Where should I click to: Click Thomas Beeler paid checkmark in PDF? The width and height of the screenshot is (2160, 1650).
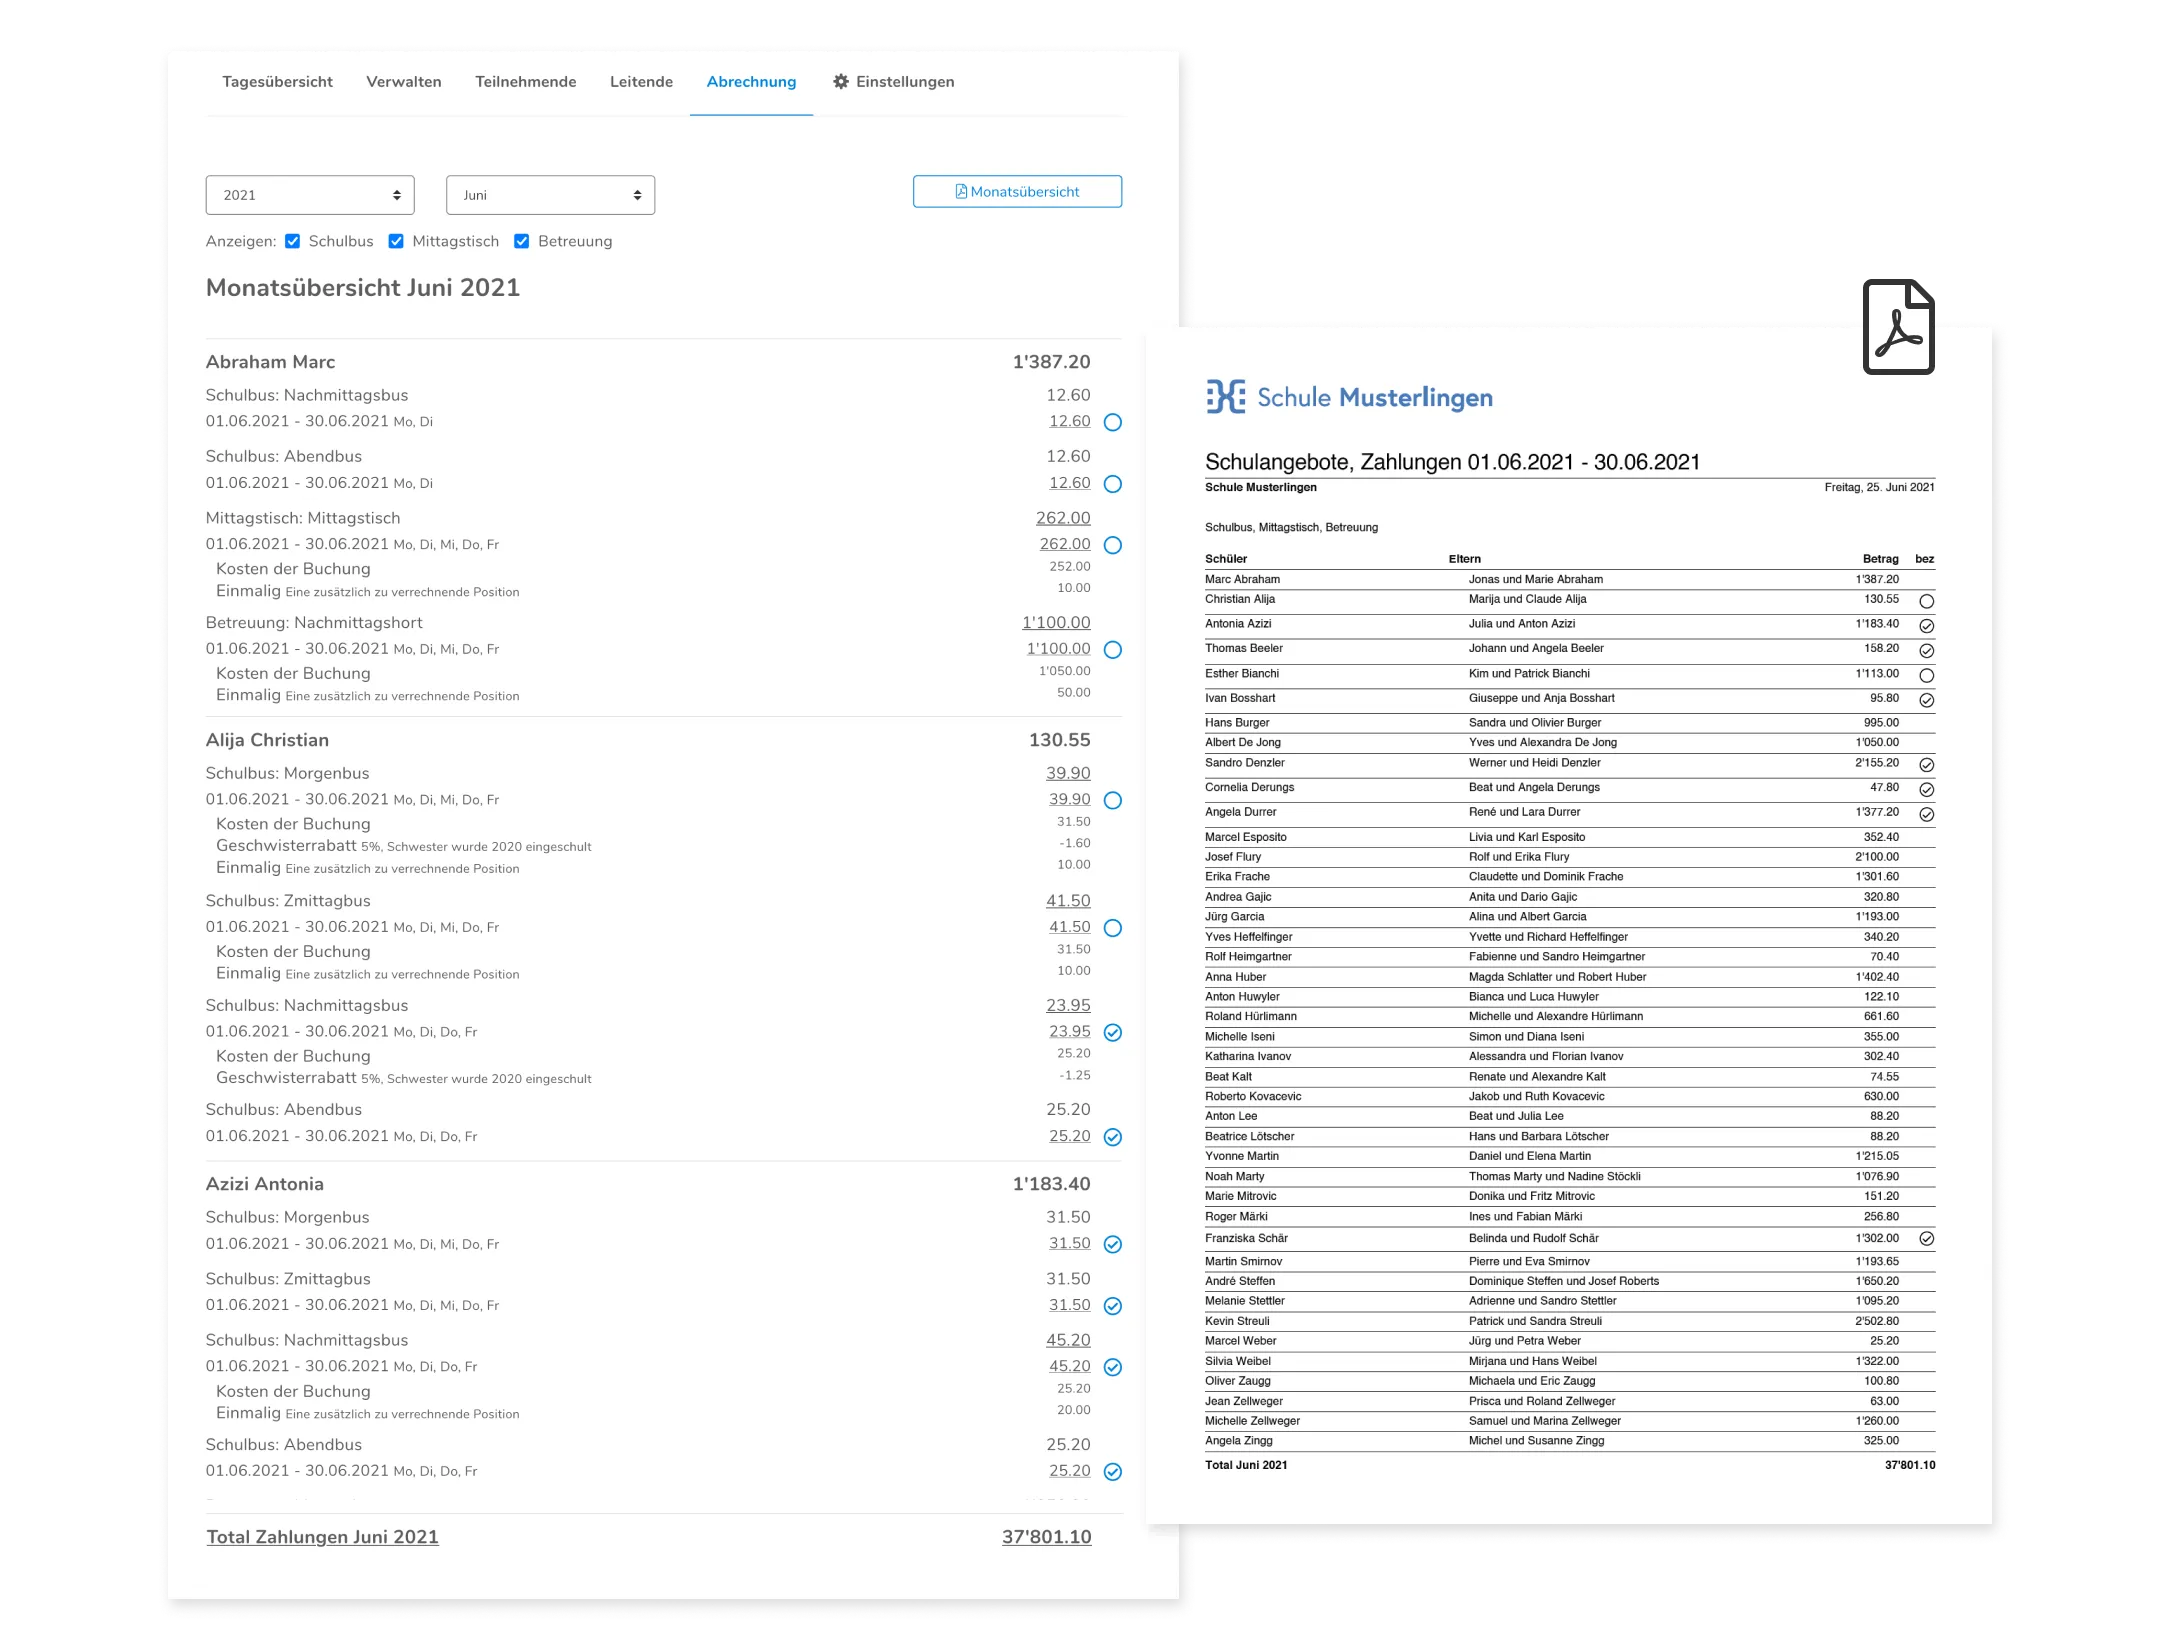1926,651
